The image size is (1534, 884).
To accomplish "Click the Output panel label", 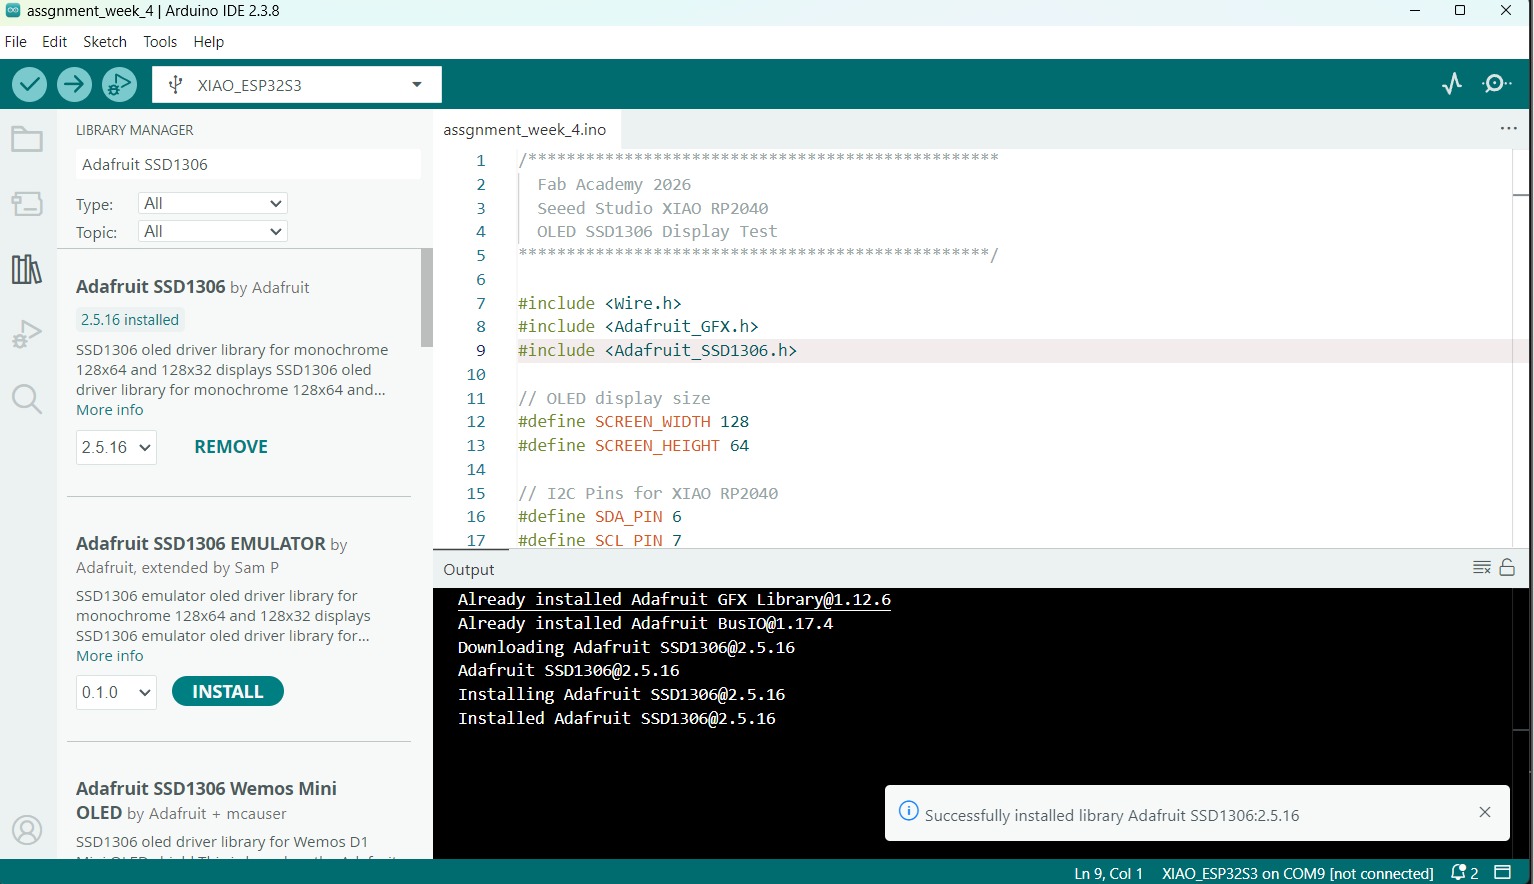I will [x=469, y=569].
